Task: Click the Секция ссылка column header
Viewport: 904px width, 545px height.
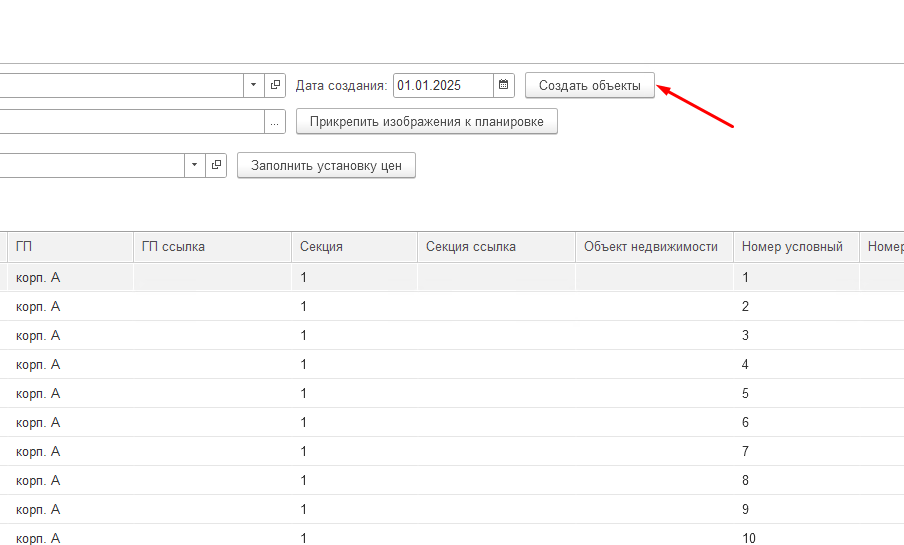Action: click(496, 247)
